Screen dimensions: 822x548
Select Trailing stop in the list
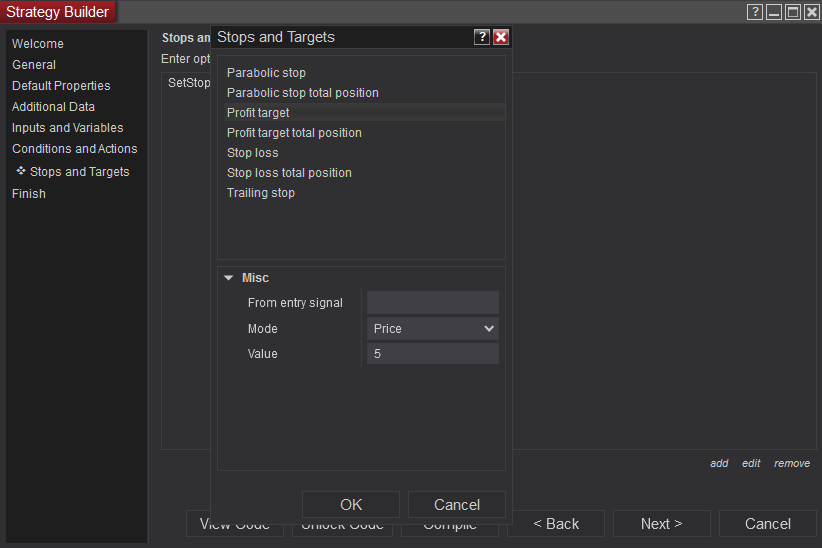point(261,193)
